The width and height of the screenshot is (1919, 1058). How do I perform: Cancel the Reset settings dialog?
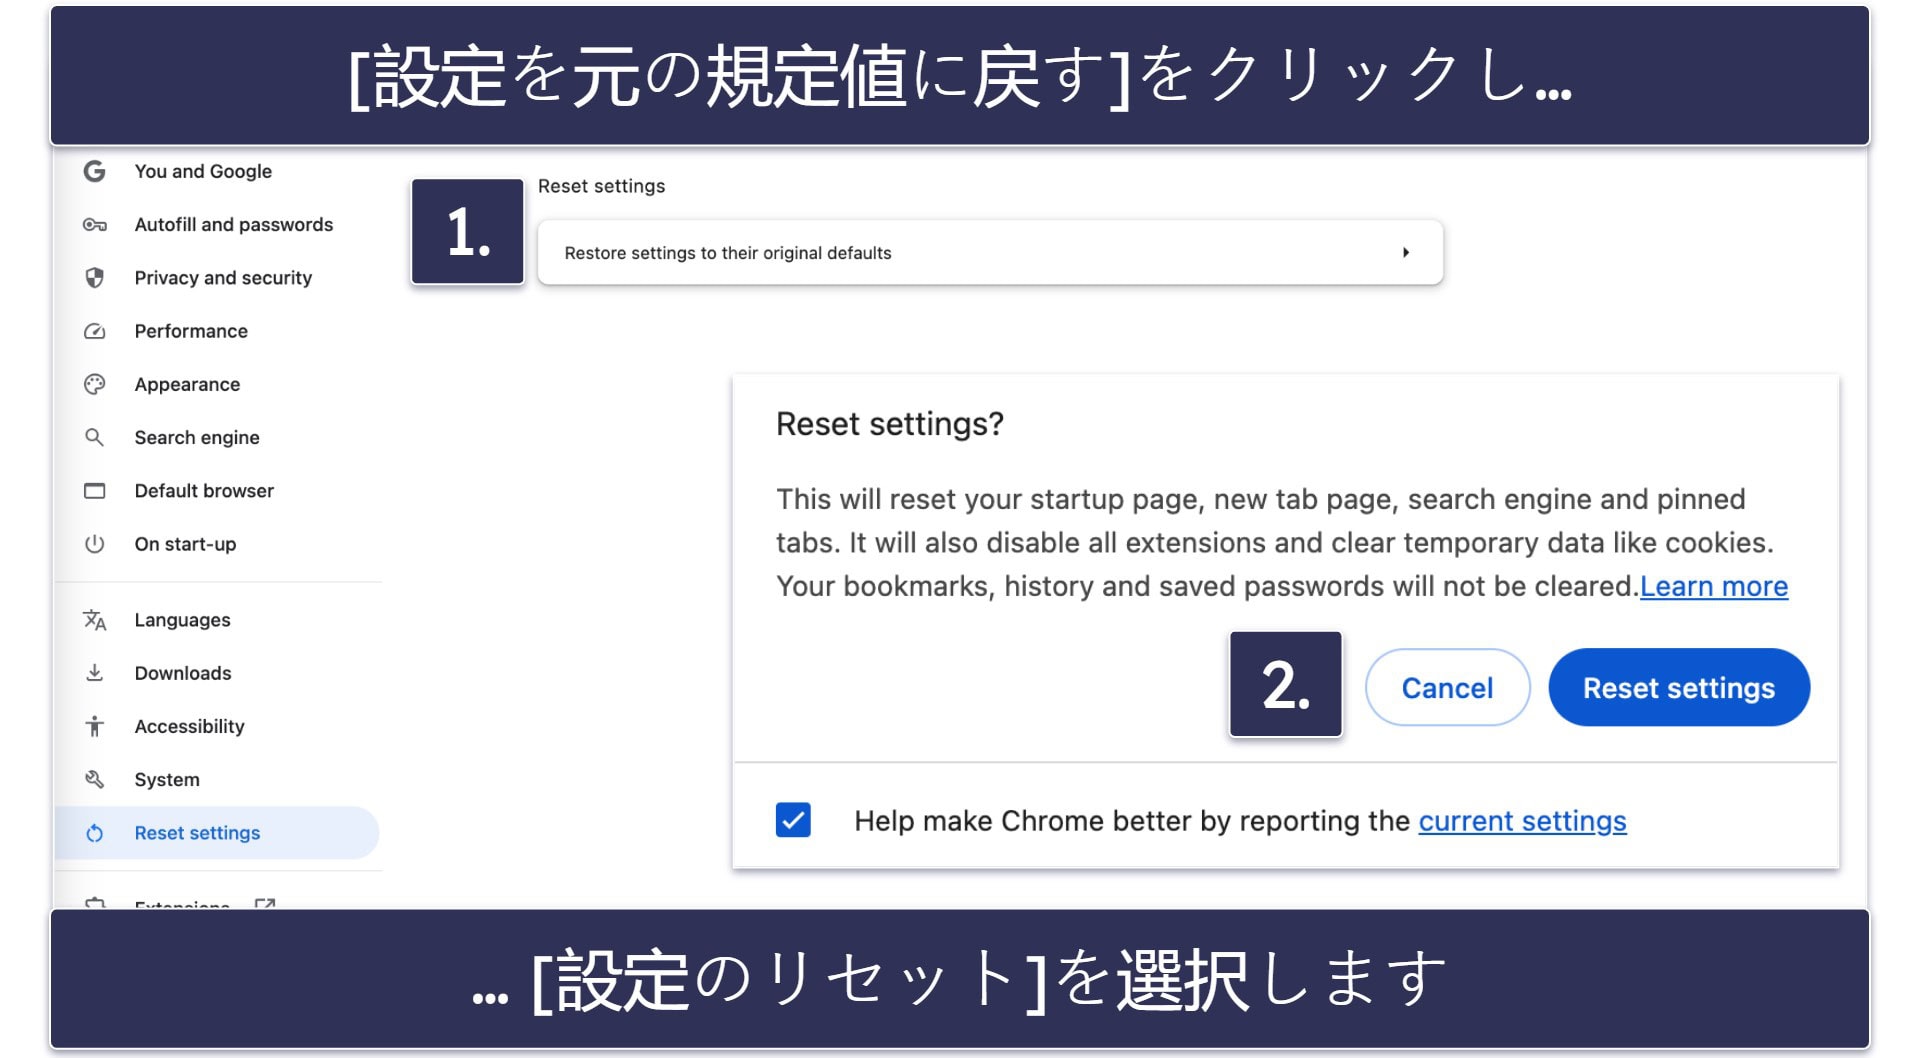click(x=1447, y=687)
